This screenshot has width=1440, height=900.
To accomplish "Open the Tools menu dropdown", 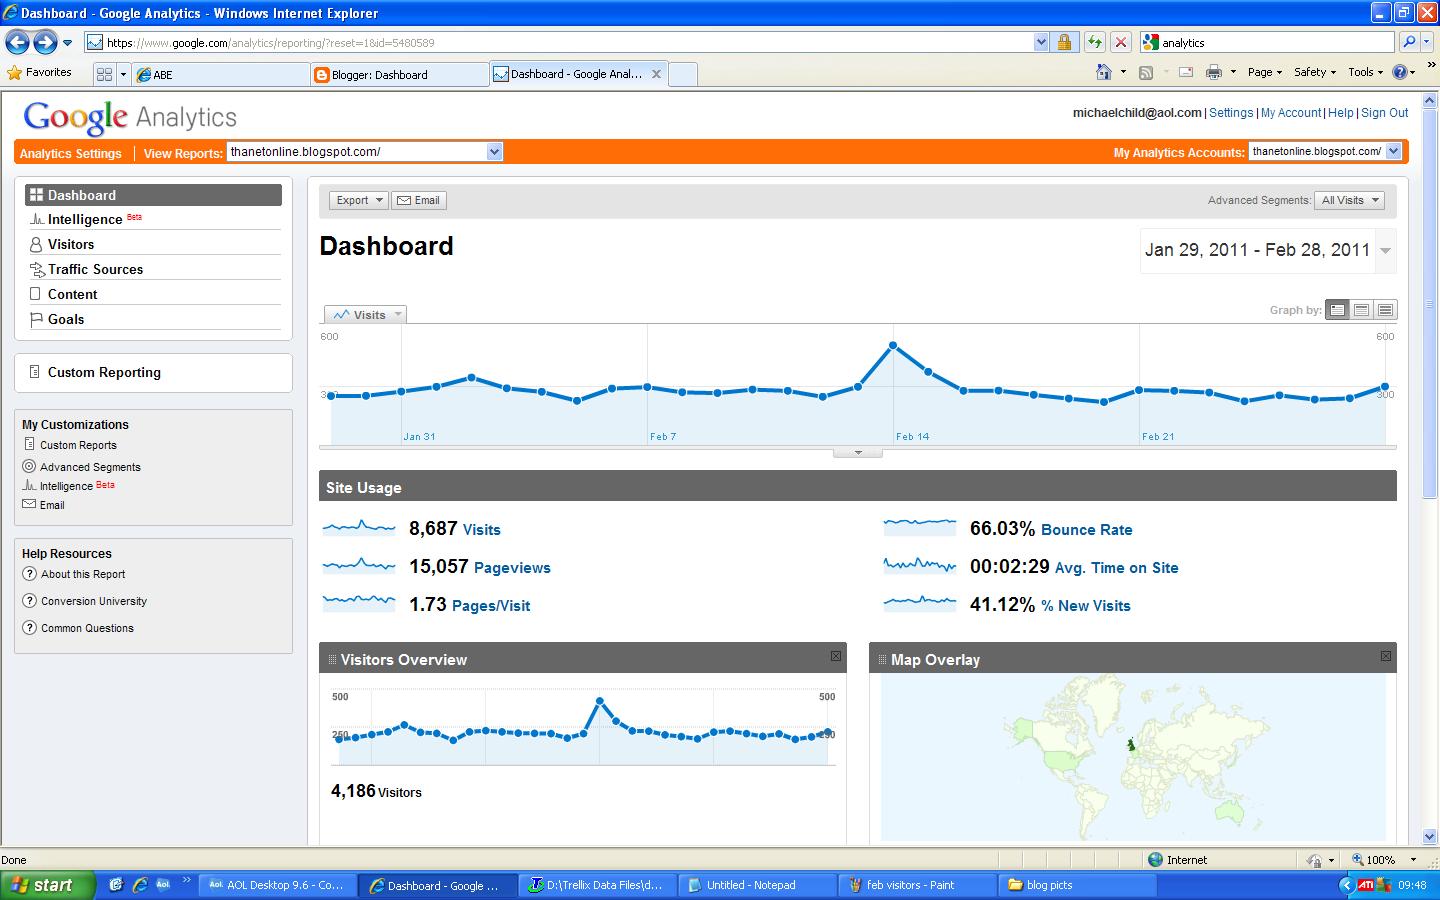I will pos(1365,72).
